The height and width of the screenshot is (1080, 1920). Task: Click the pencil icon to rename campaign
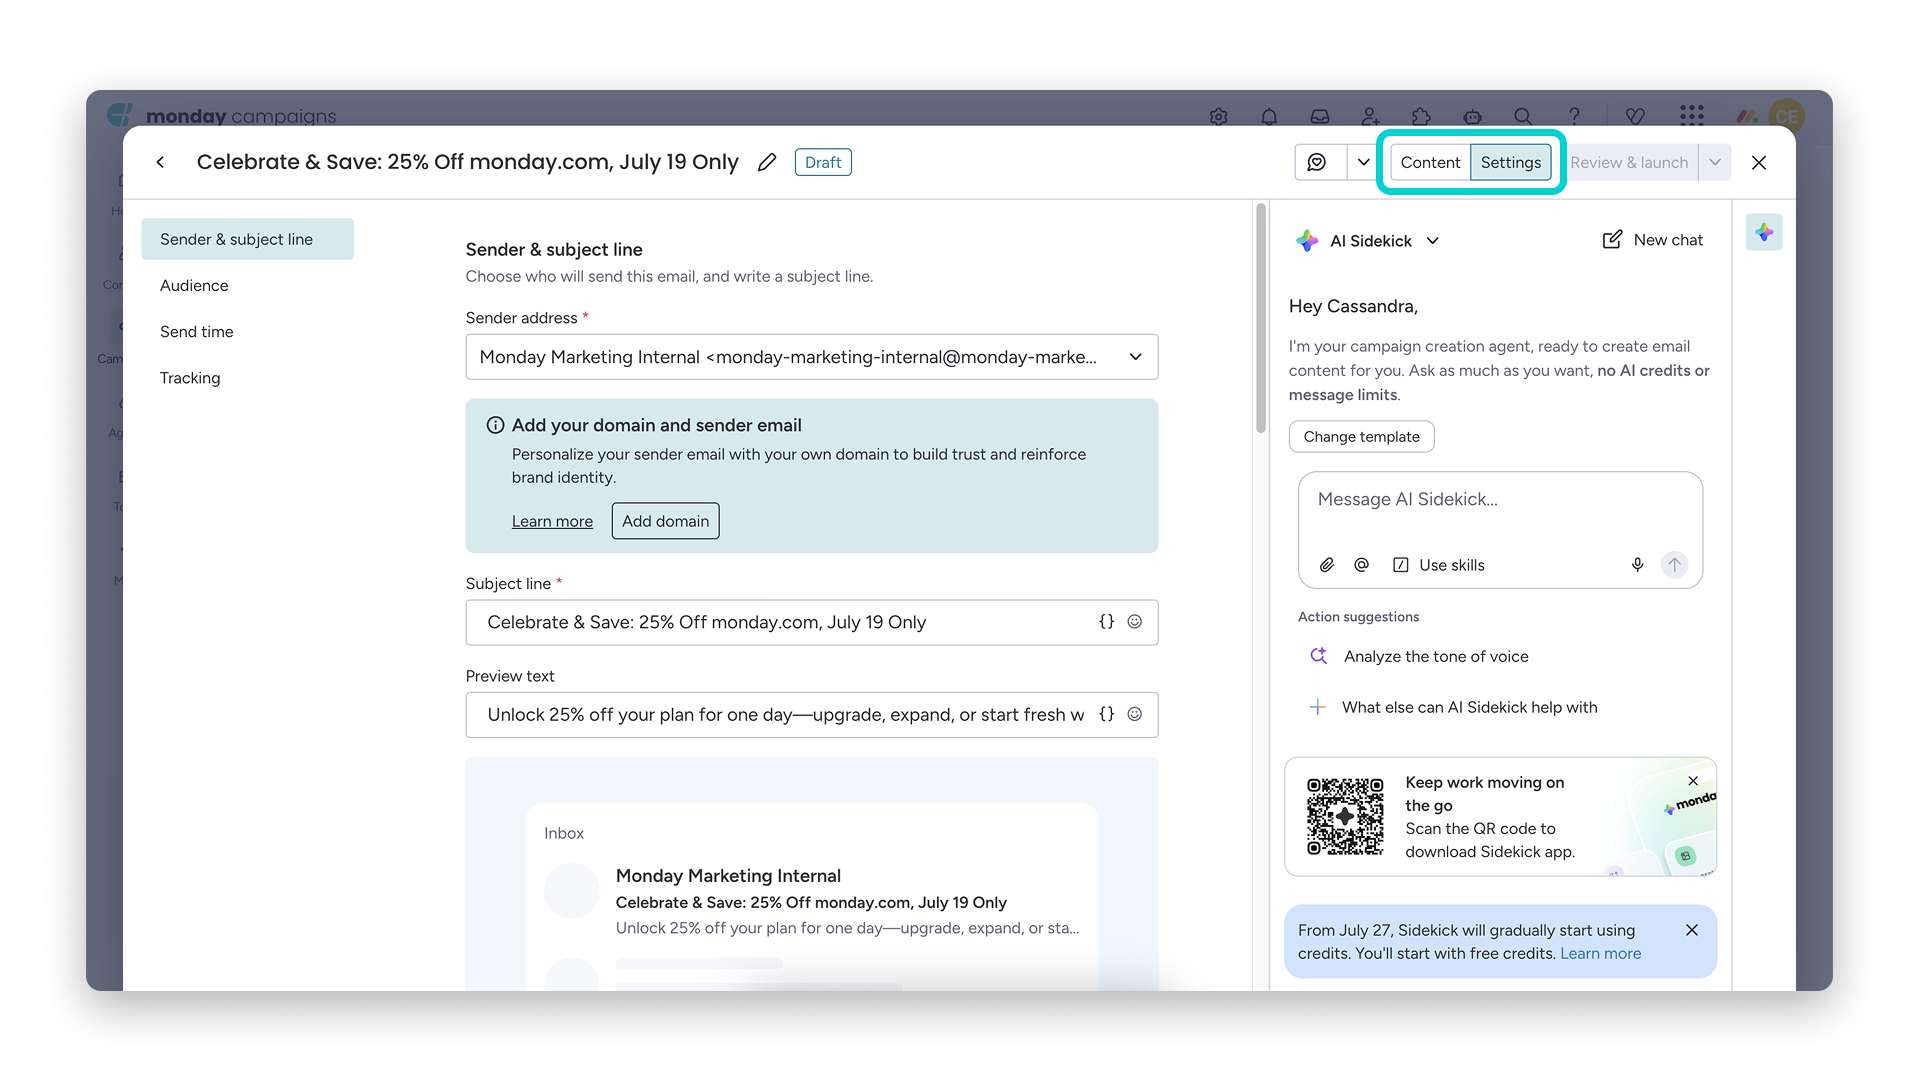767,162
